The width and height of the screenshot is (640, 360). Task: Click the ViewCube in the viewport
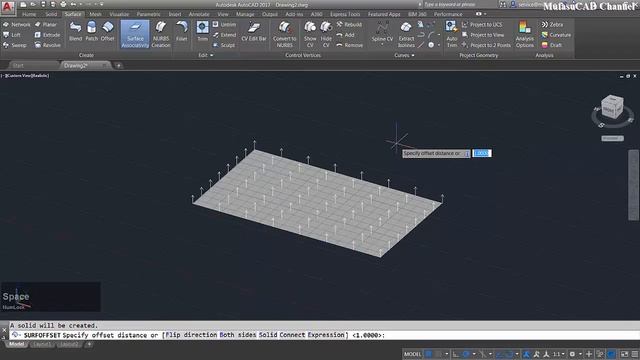tap(612, 107)
